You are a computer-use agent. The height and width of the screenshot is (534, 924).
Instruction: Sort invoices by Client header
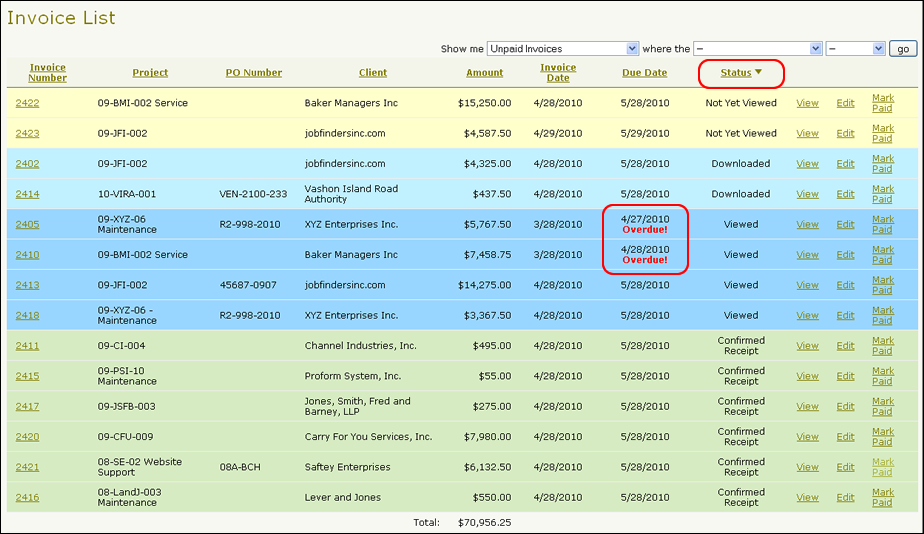(373, 73)
